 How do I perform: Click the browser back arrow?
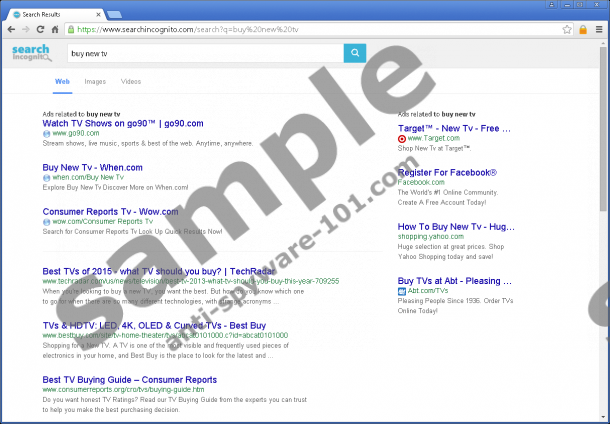(11, 29)
